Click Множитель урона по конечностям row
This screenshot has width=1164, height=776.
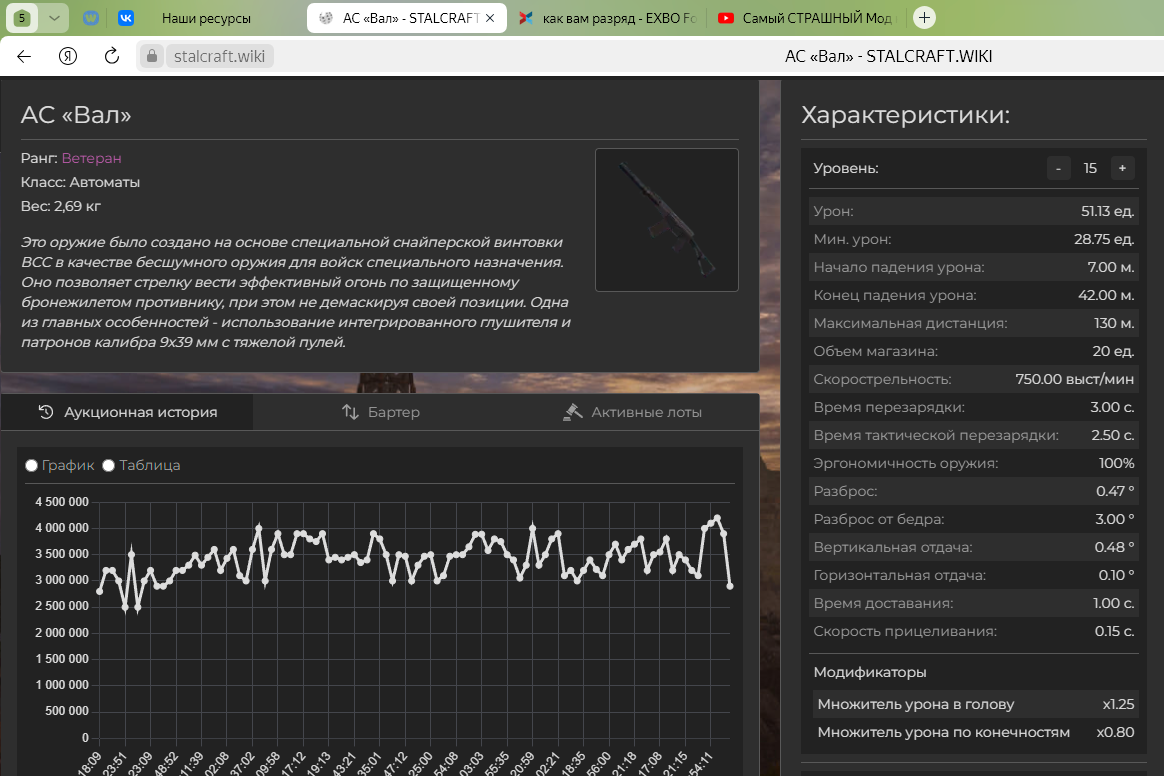click(x=975, y=732)
